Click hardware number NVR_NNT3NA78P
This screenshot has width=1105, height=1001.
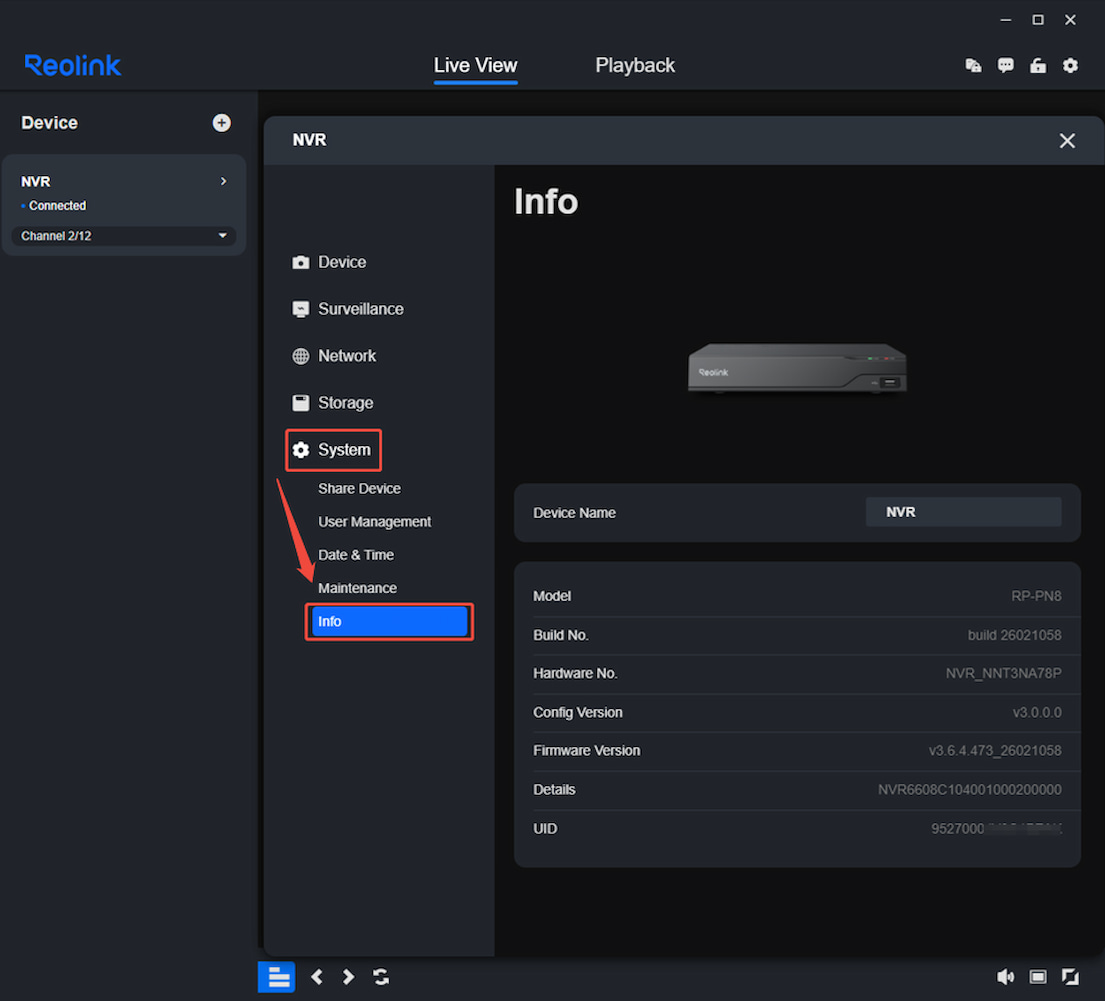click(x=1004, y=673)
